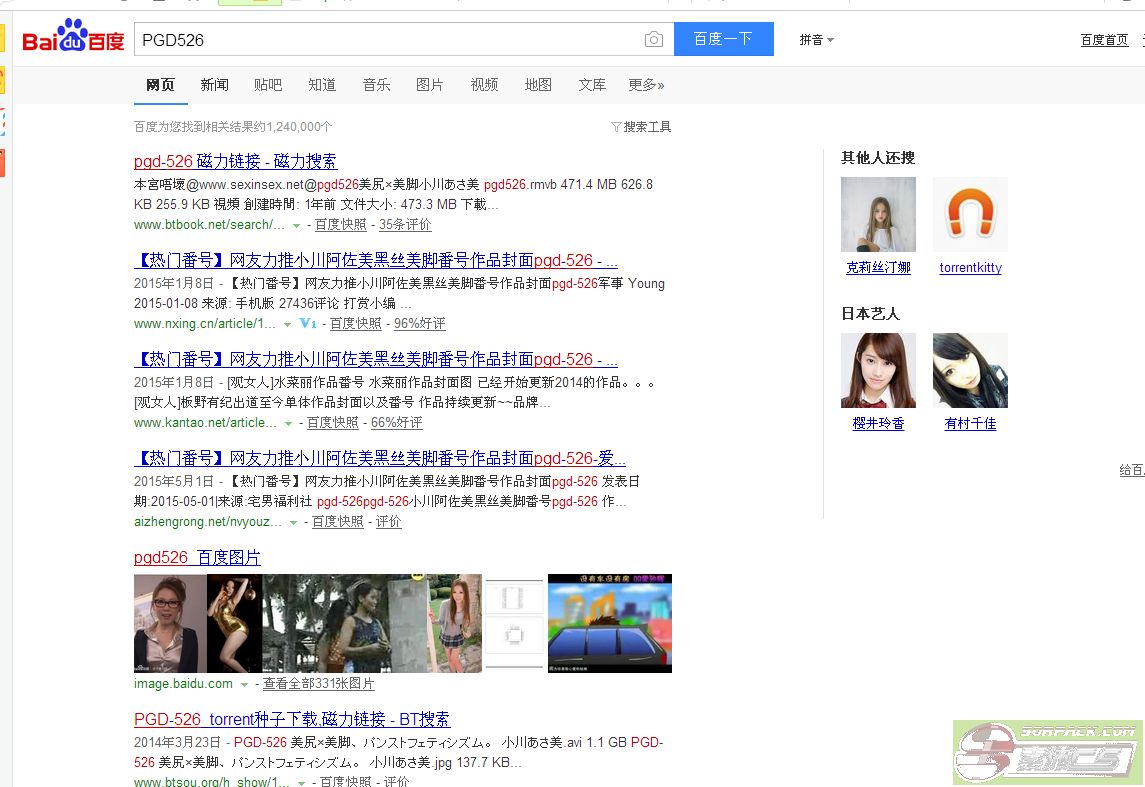Expand the arrow next to aizhengrong.net URL
1145x787 pixels.
tap(294, 523)
